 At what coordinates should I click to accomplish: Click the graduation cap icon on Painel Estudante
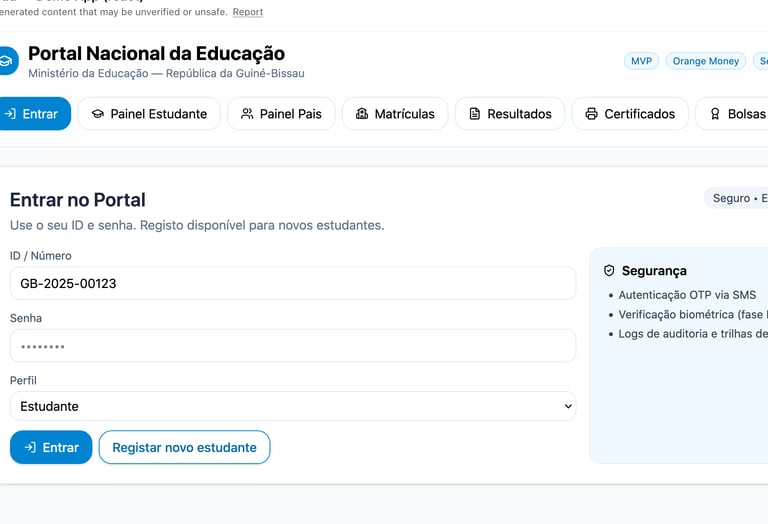pos(98,114)
